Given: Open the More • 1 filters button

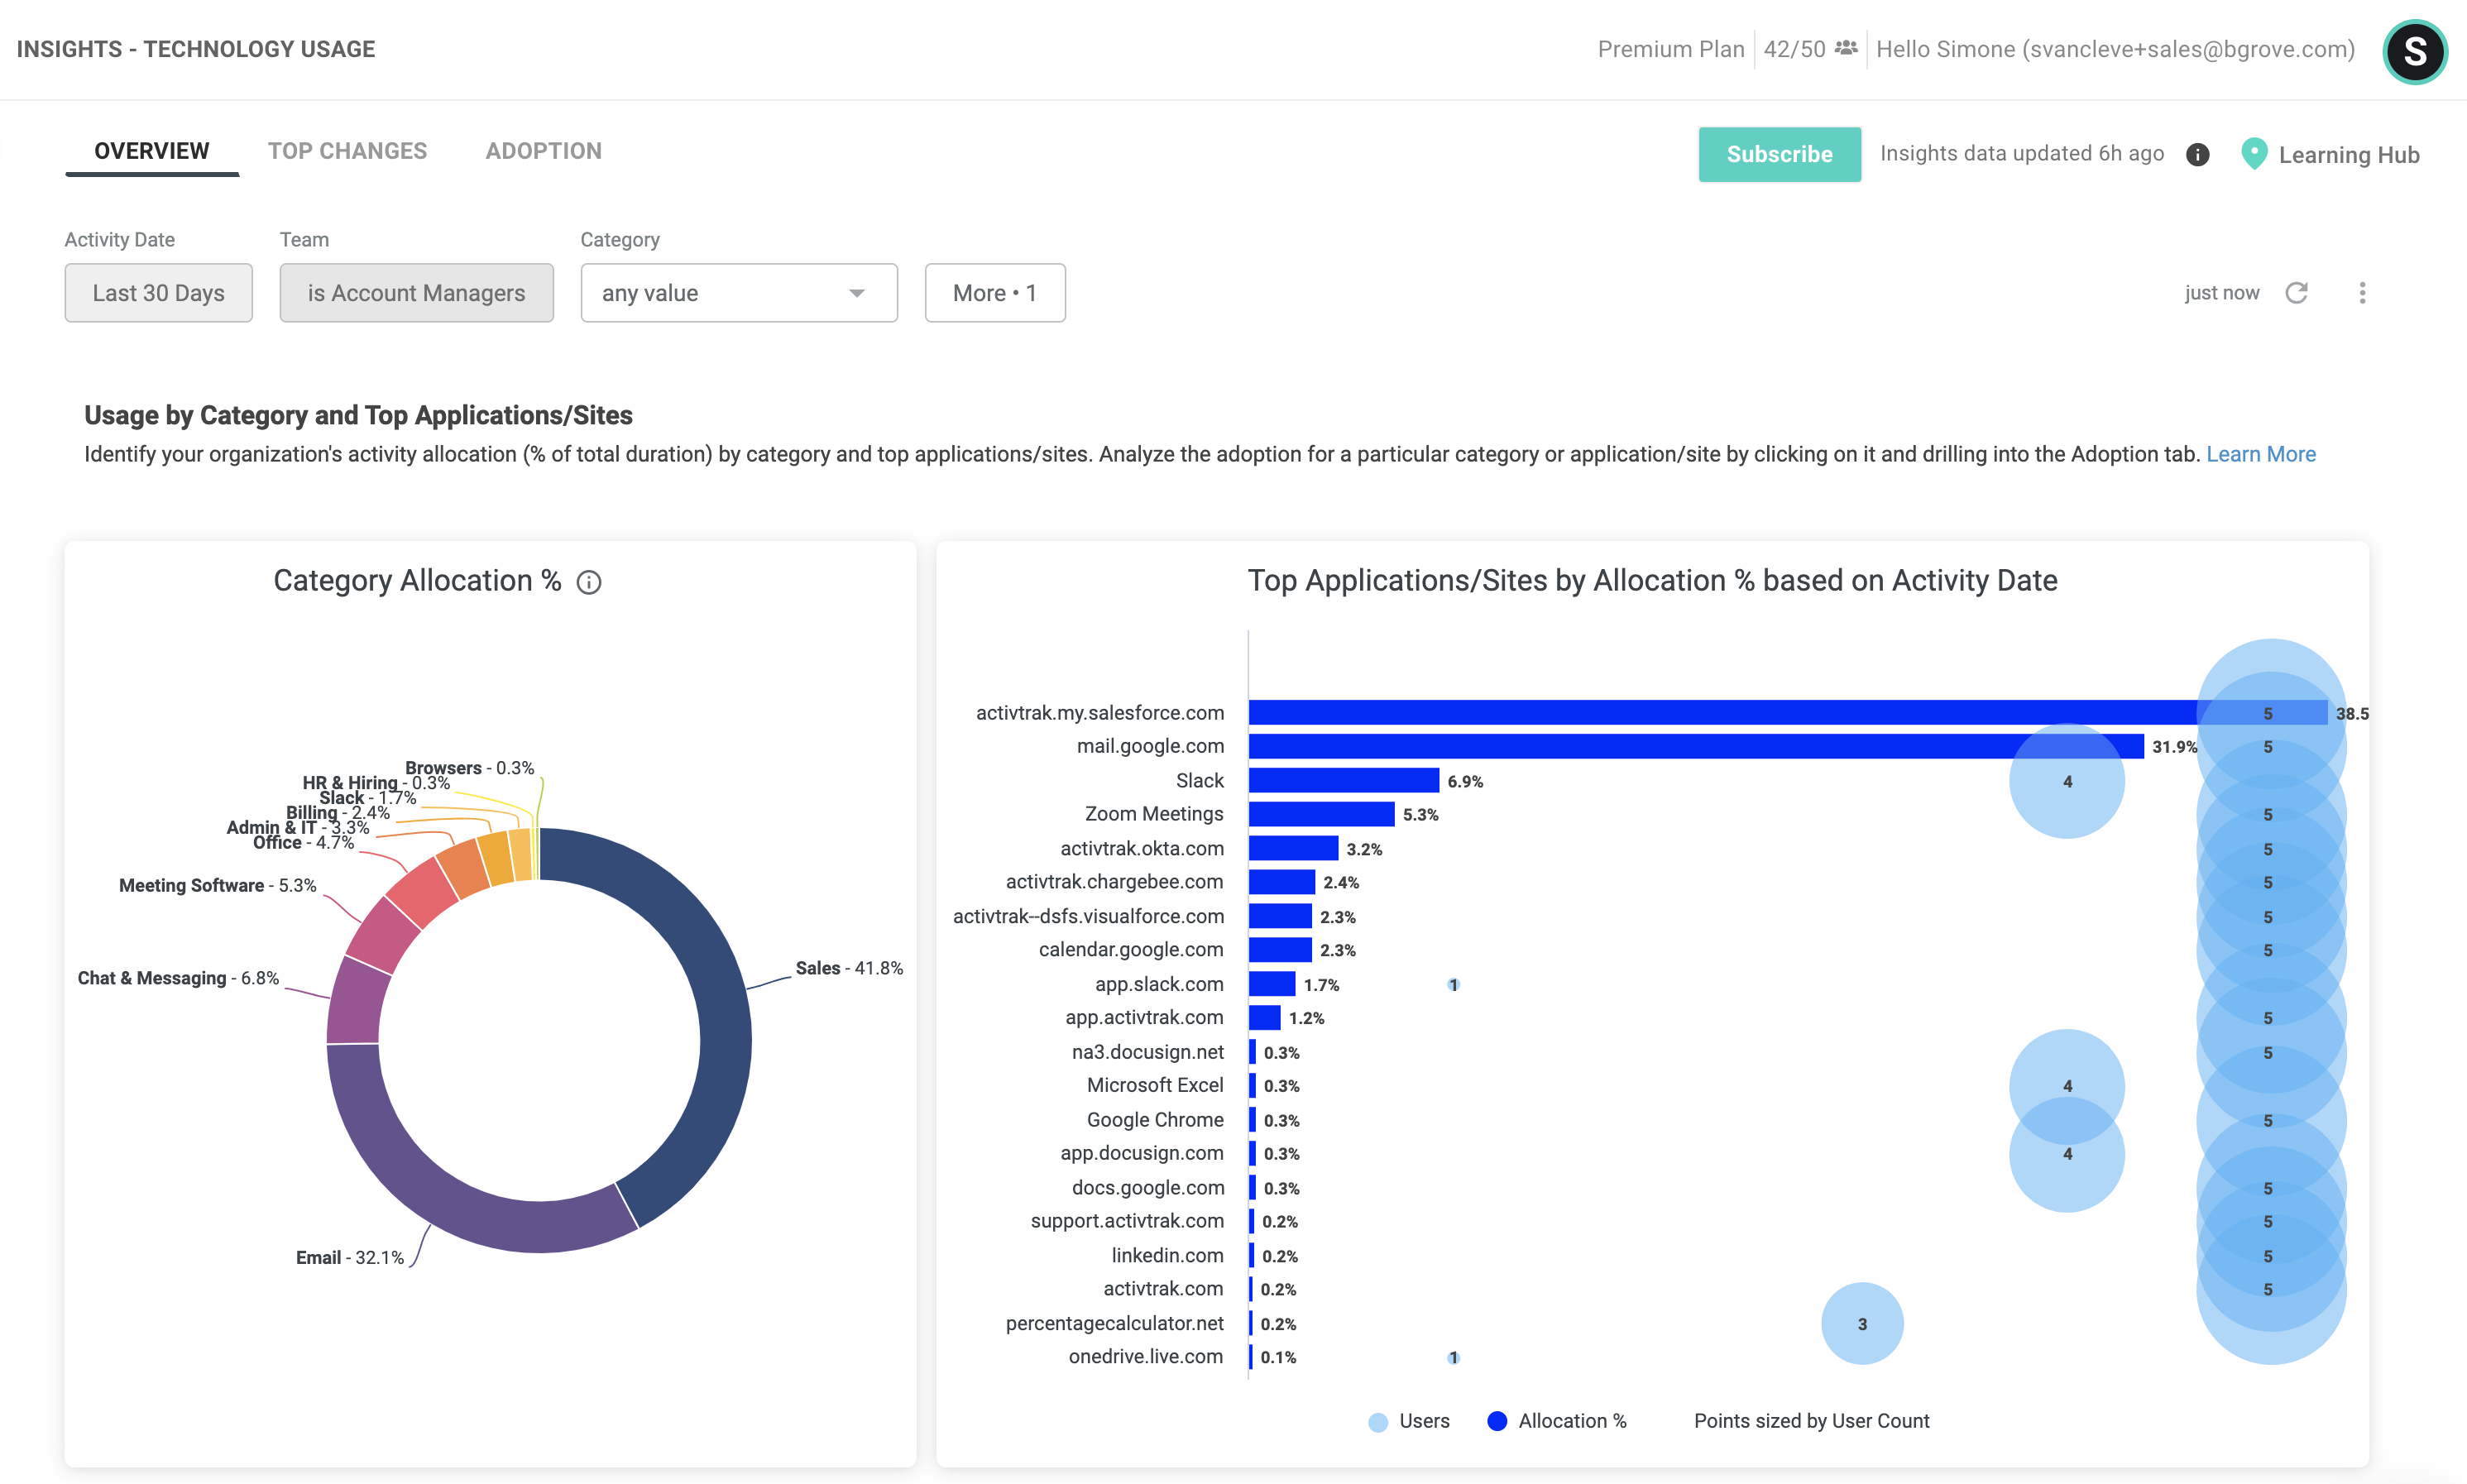Looking at the screenshot, I should coord(994,293).
